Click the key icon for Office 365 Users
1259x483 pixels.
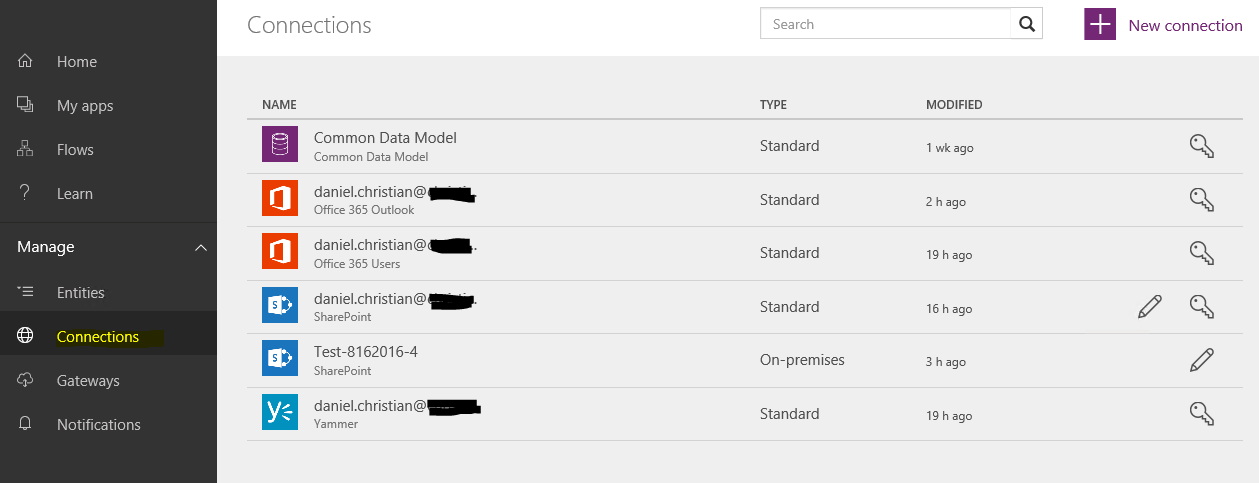pyautogui.click(x=1202, y=253)
